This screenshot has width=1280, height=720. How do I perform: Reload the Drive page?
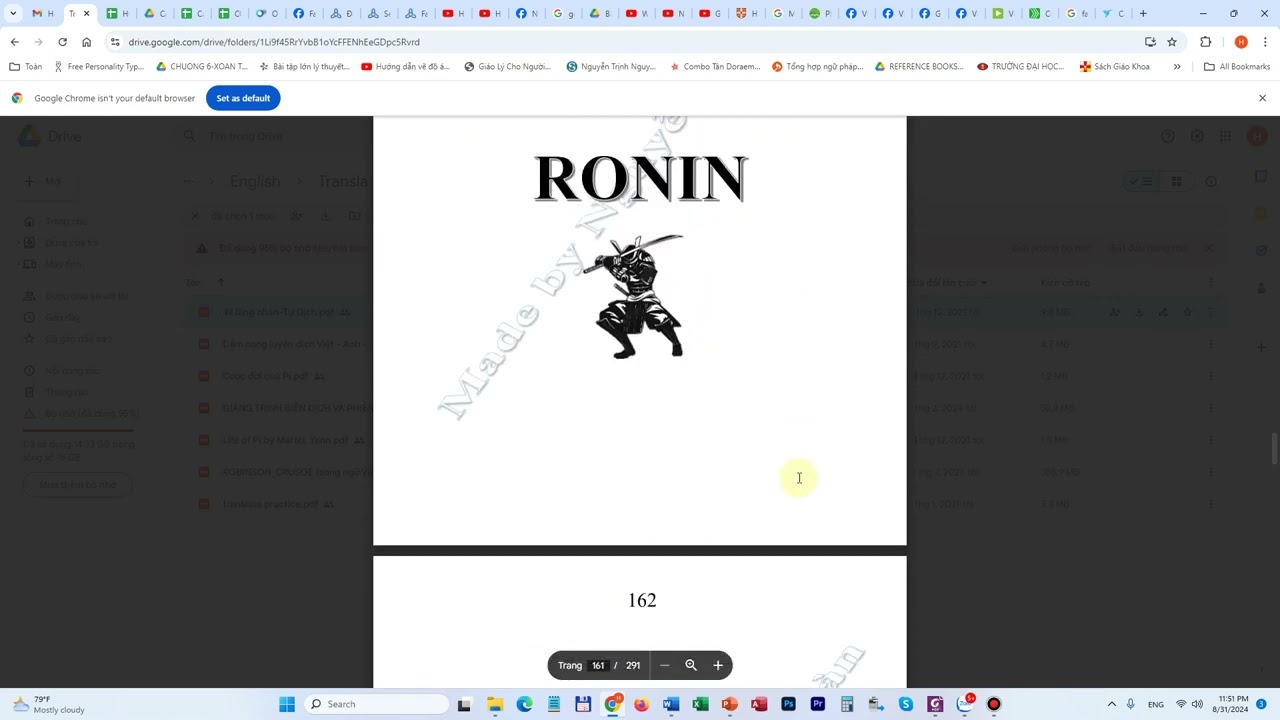pos(62,42)
